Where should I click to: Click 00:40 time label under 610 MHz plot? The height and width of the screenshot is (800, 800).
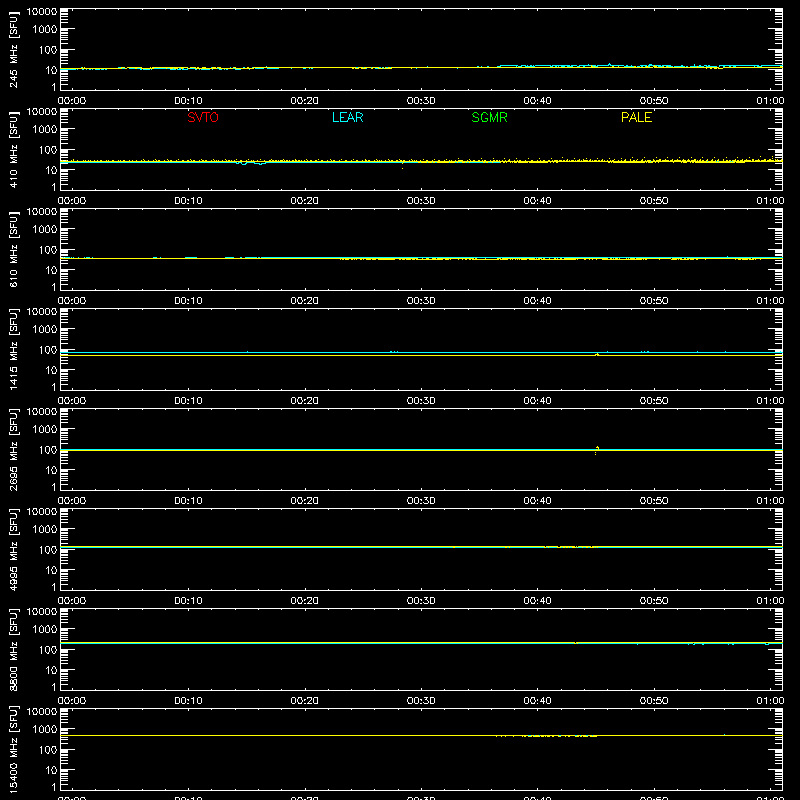537,301
